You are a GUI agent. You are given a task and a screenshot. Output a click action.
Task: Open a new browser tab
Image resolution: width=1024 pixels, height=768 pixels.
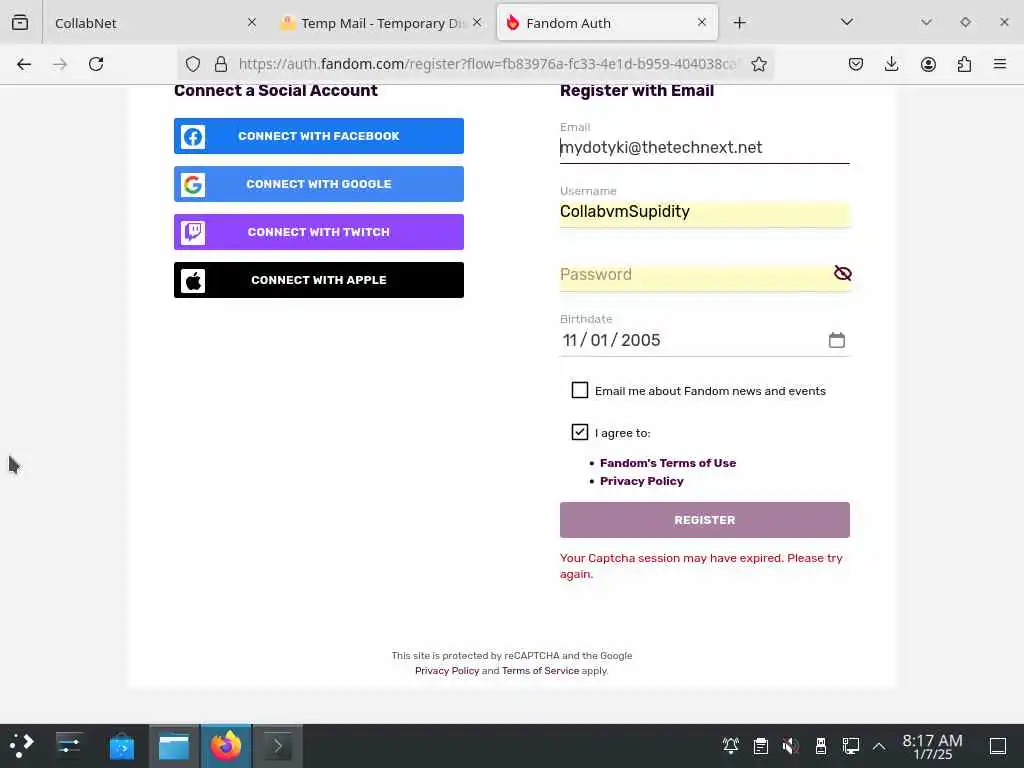click(x=739, y=23)
